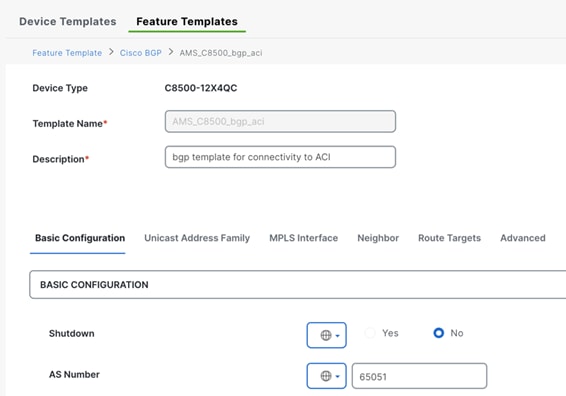Click the C8500-12X4QC device type value
The width and height of the screenshot is (566, 396).
201,88
